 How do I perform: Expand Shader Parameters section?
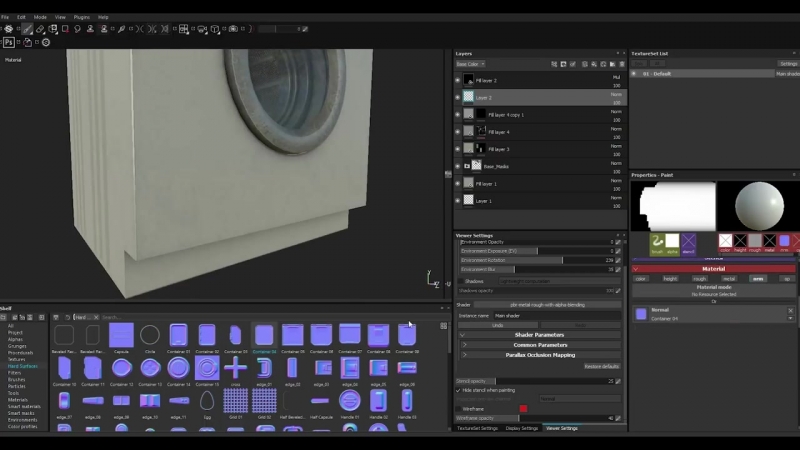[539, 335]
